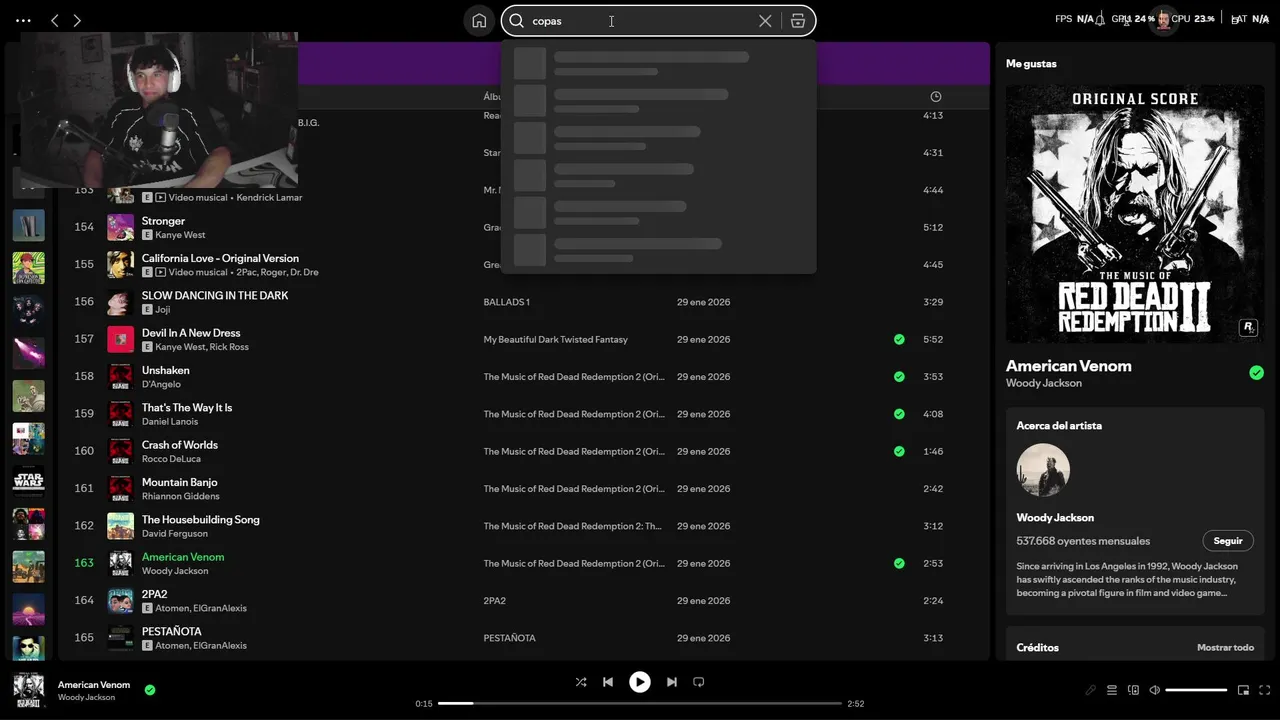The image size is (1280, 720).
Task: Click the search magnifier icon
Action: pyautogui.click(x=517, y=21)
